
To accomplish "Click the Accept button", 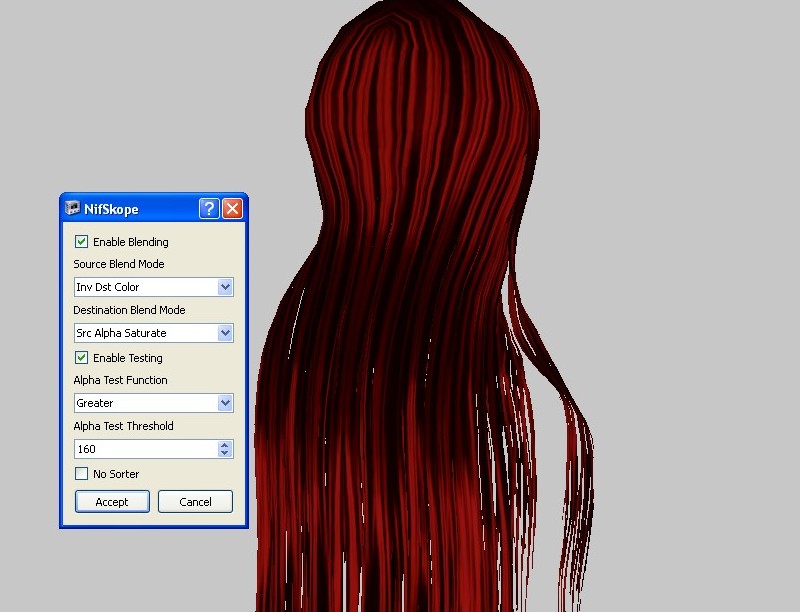I will click(112, 502).
